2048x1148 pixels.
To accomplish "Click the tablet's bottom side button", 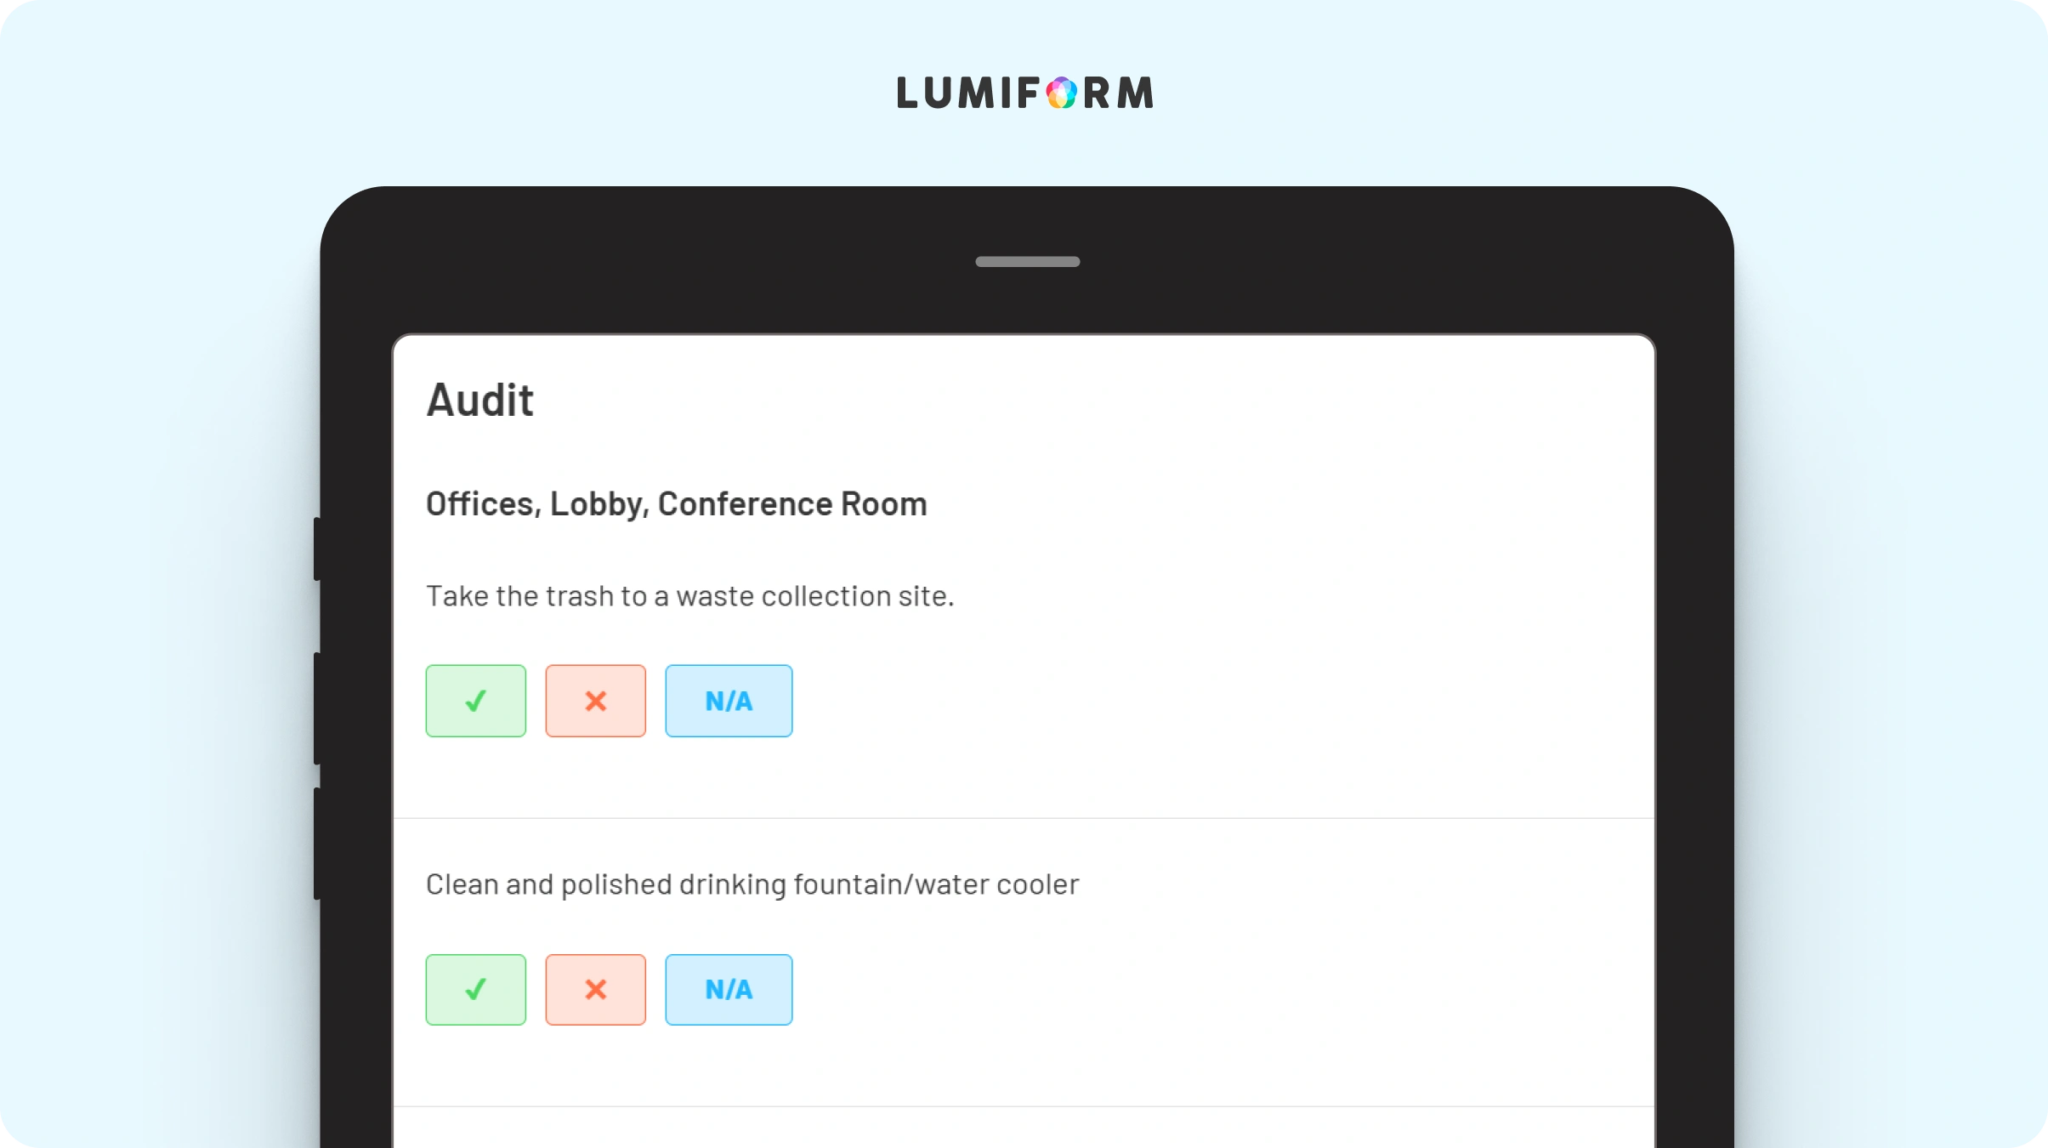I will coord(317,843).
